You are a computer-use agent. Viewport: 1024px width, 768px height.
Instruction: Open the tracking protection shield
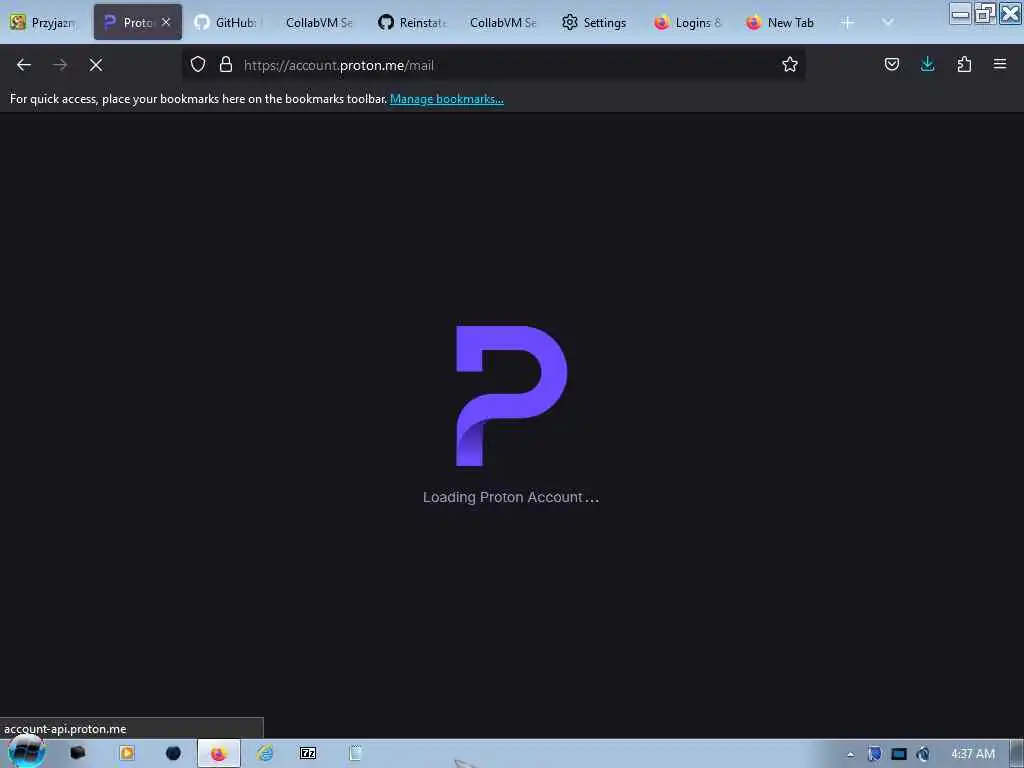tap(198, 64)
